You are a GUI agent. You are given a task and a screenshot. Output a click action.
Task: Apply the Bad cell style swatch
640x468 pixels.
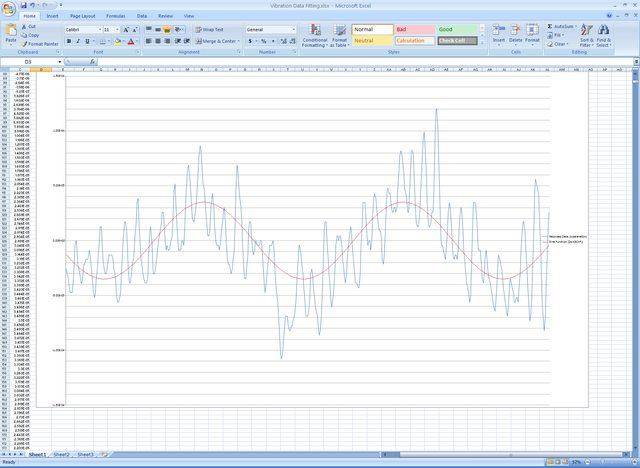413,30
